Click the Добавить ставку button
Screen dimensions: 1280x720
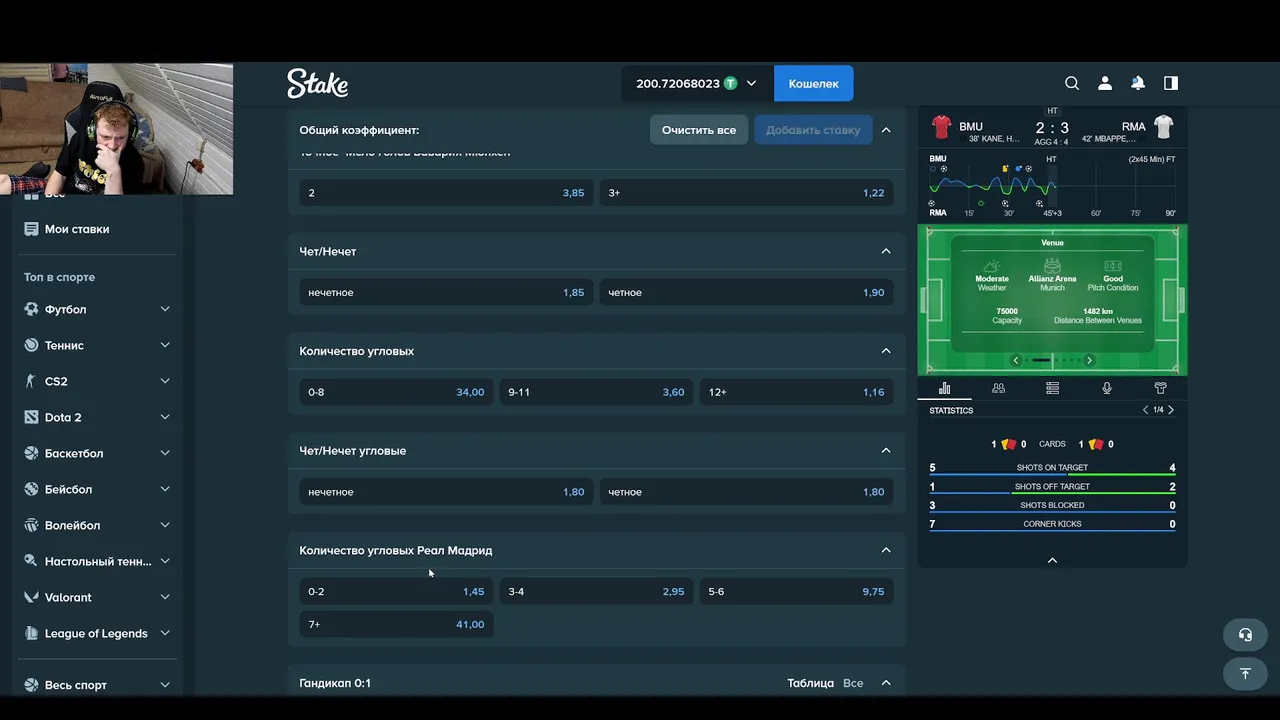click(813, 130)
